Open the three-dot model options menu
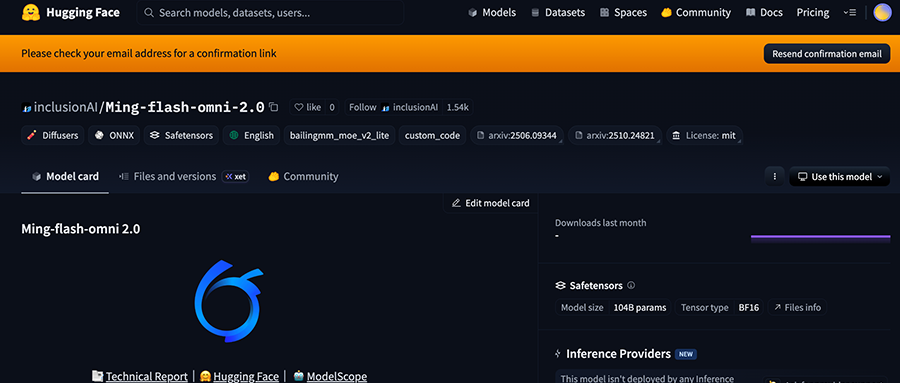This screenshot has width=900, height=383. 774,177
